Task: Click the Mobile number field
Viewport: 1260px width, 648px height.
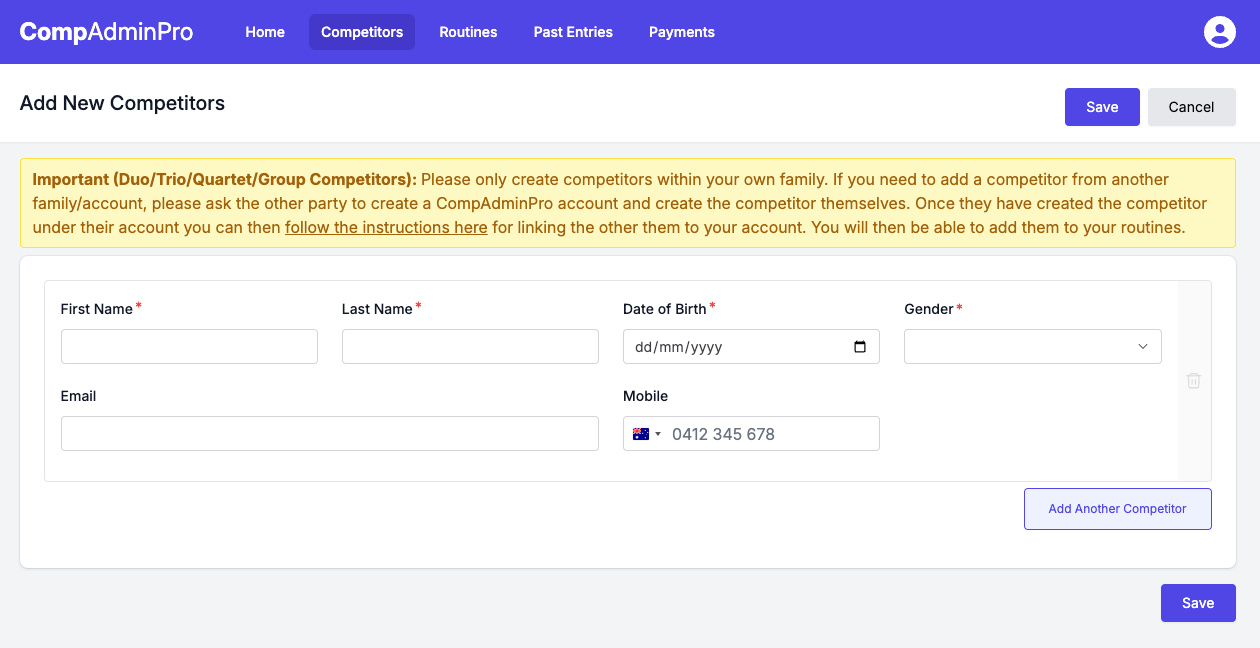Action: [751, 433]
